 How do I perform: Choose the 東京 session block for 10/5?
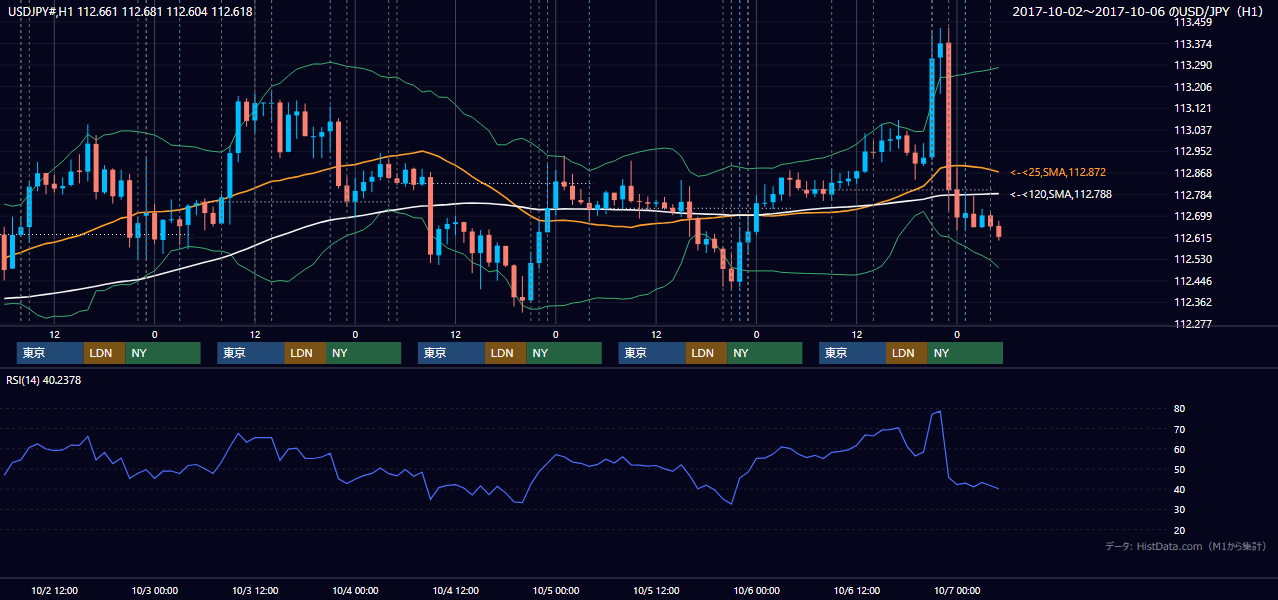[x=652, y=353]
